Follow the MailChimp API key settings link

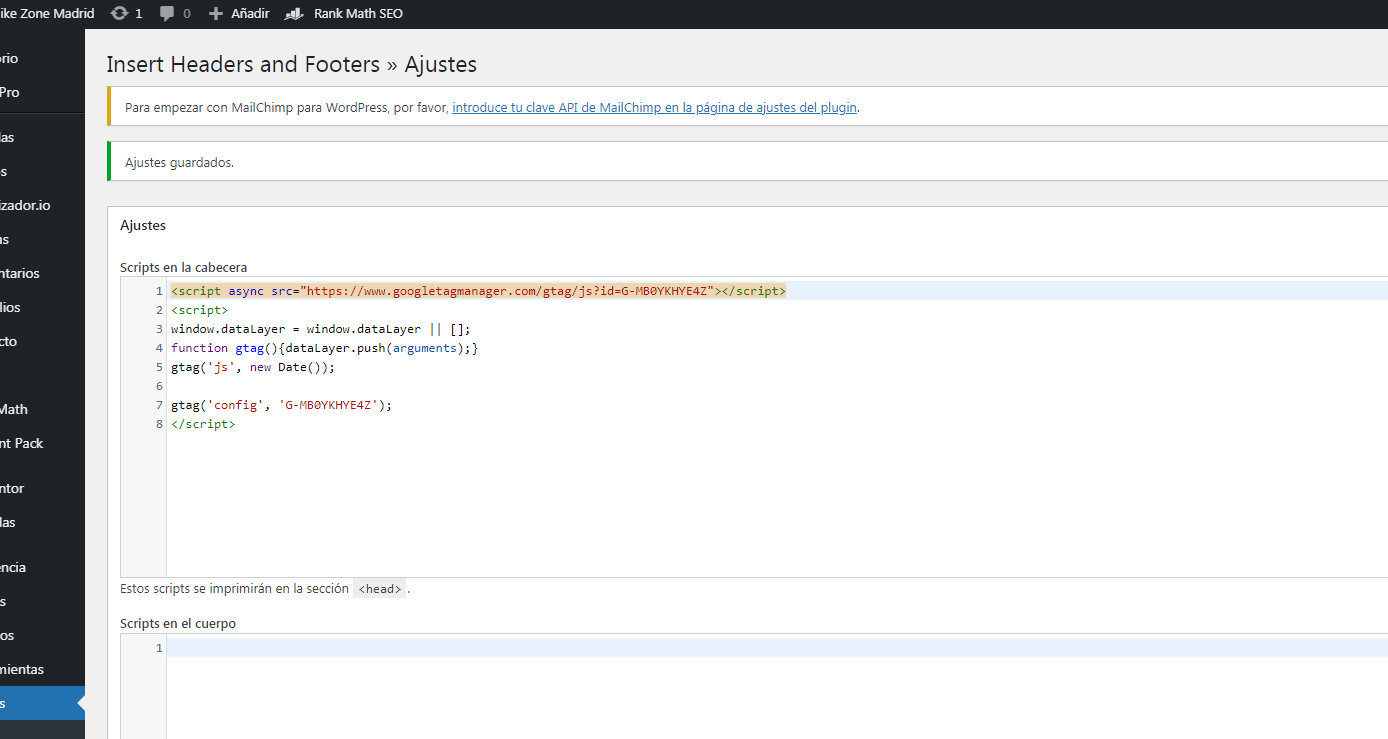click(655, 107)
